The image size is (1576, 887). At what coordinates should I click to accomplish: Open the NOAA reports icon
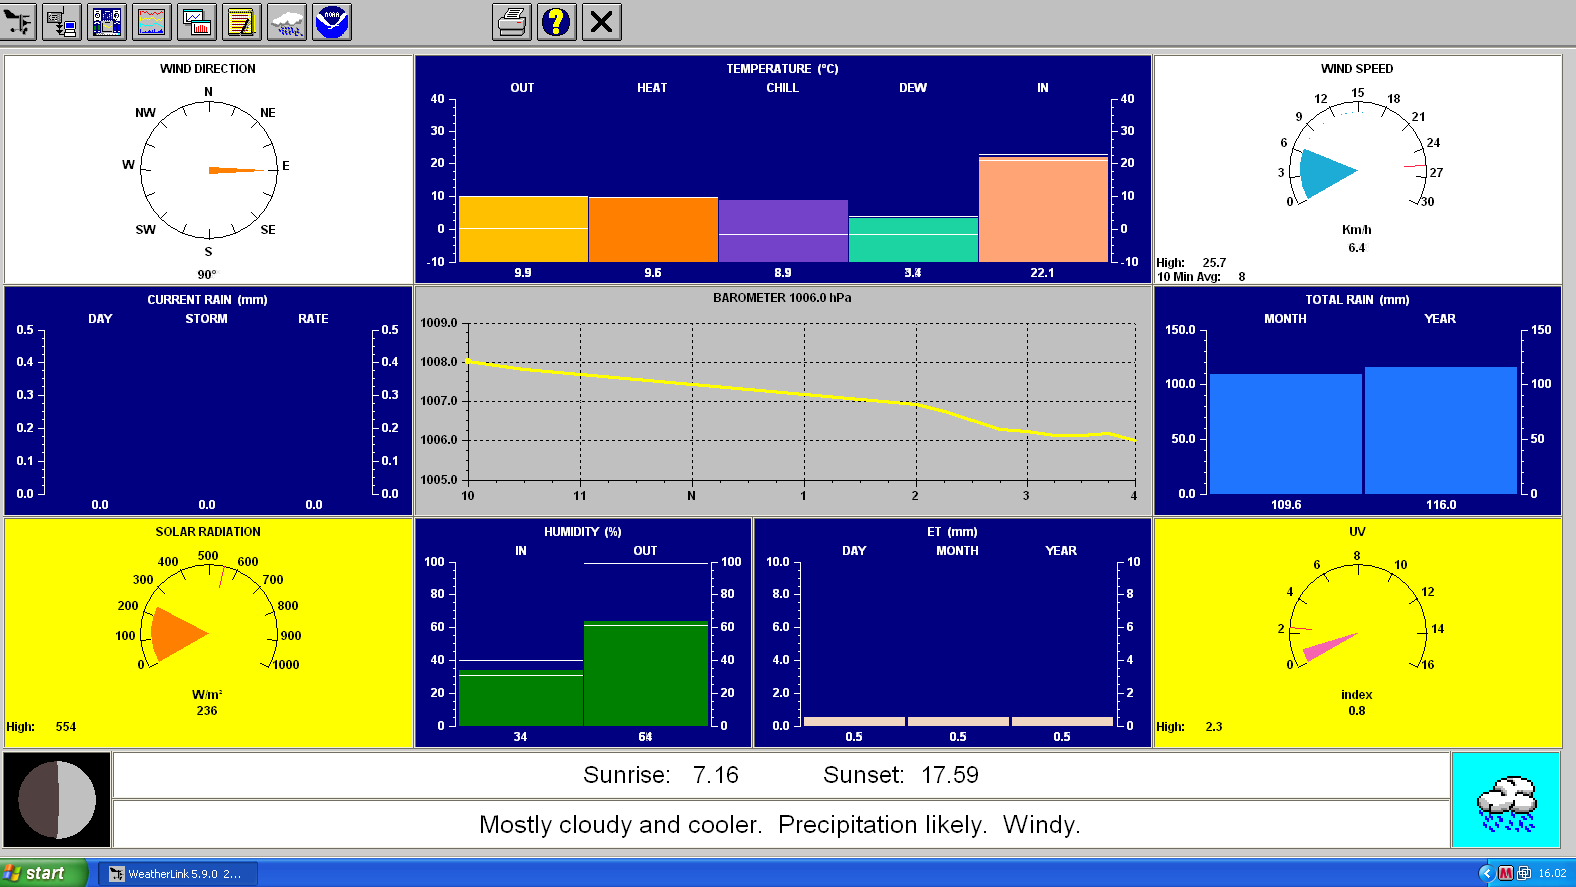click(332, 22)
